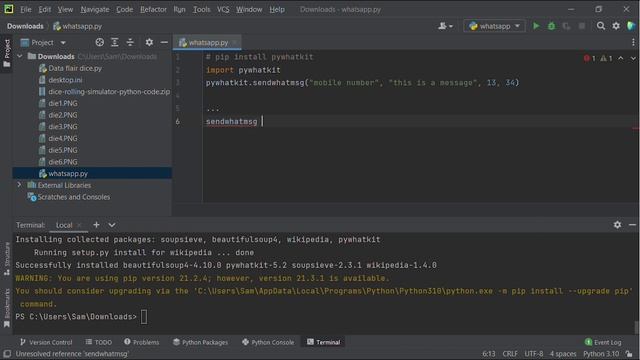Viewport: 640px width, 360px height.
Task: Select die1.PNG in project tree
Action: (63, 103)
